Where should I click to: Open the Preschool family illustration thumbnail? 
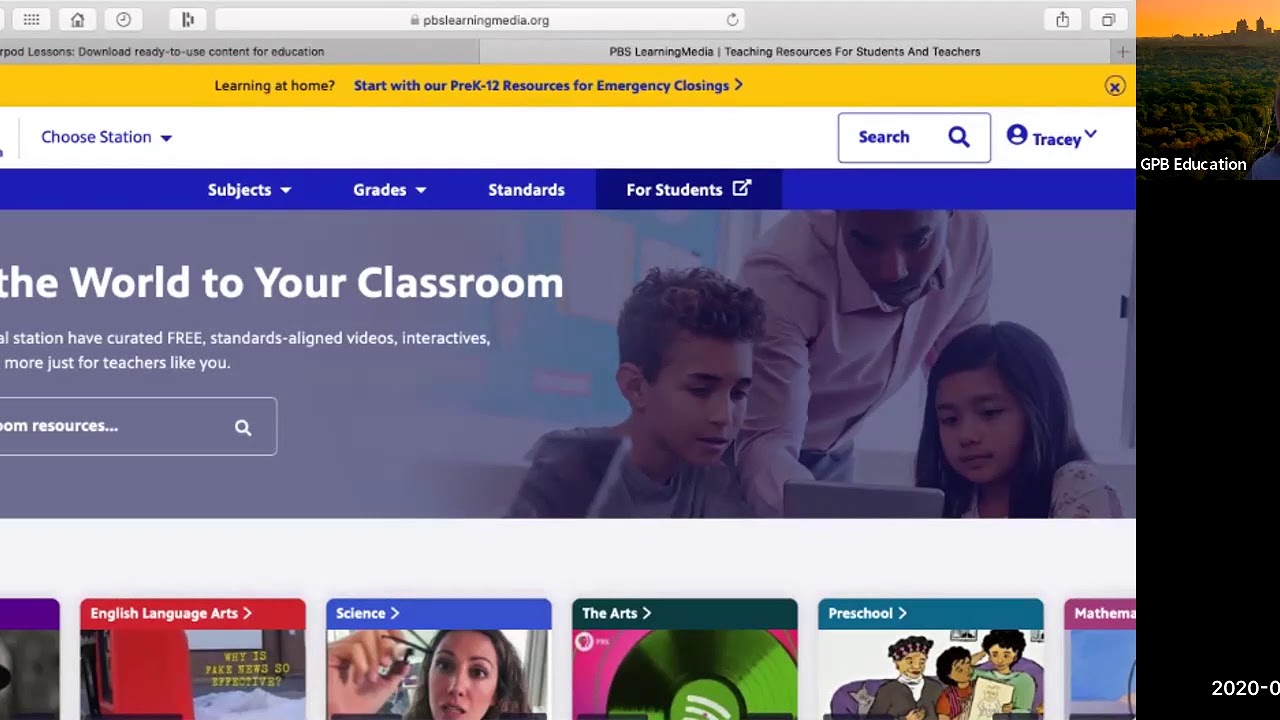click(931, 674)
